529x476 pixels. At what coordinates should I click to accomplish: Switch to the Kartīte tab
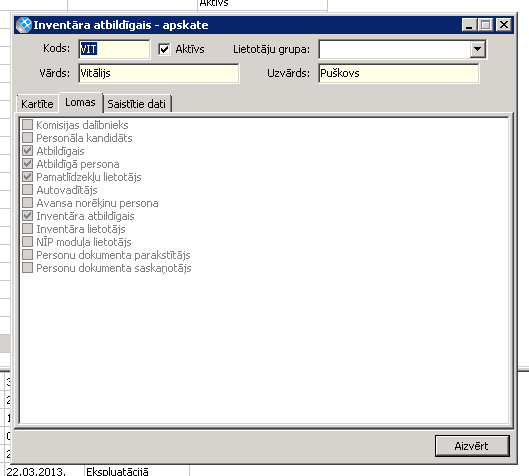(x=37, y=104)
